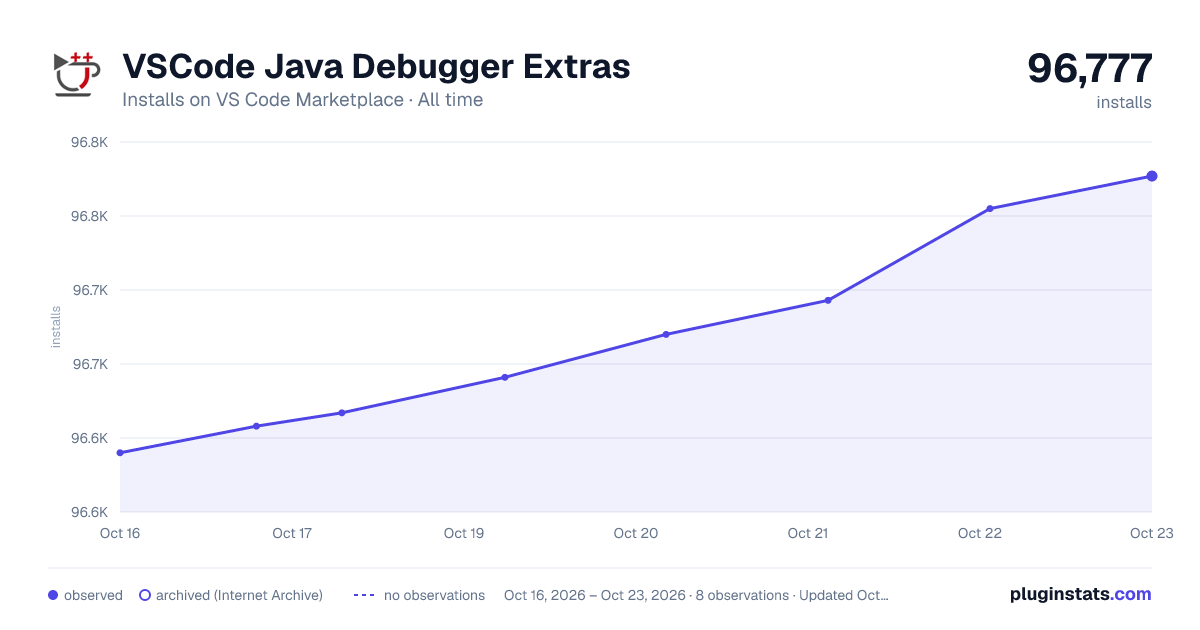Click the Java Debugger Extras coffee cup logo
Screen dimensions: 1200x630
76,73
